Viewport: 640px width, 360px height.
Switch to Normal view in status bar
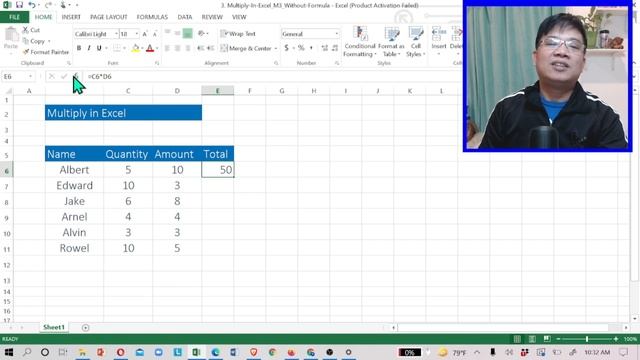point(517,339)
